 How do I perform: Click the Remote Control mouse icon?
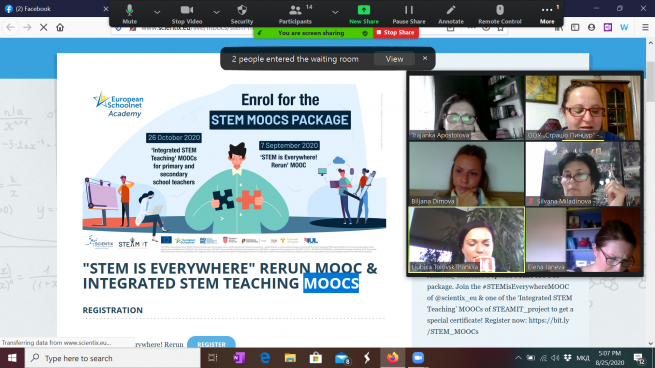(500, 14)
